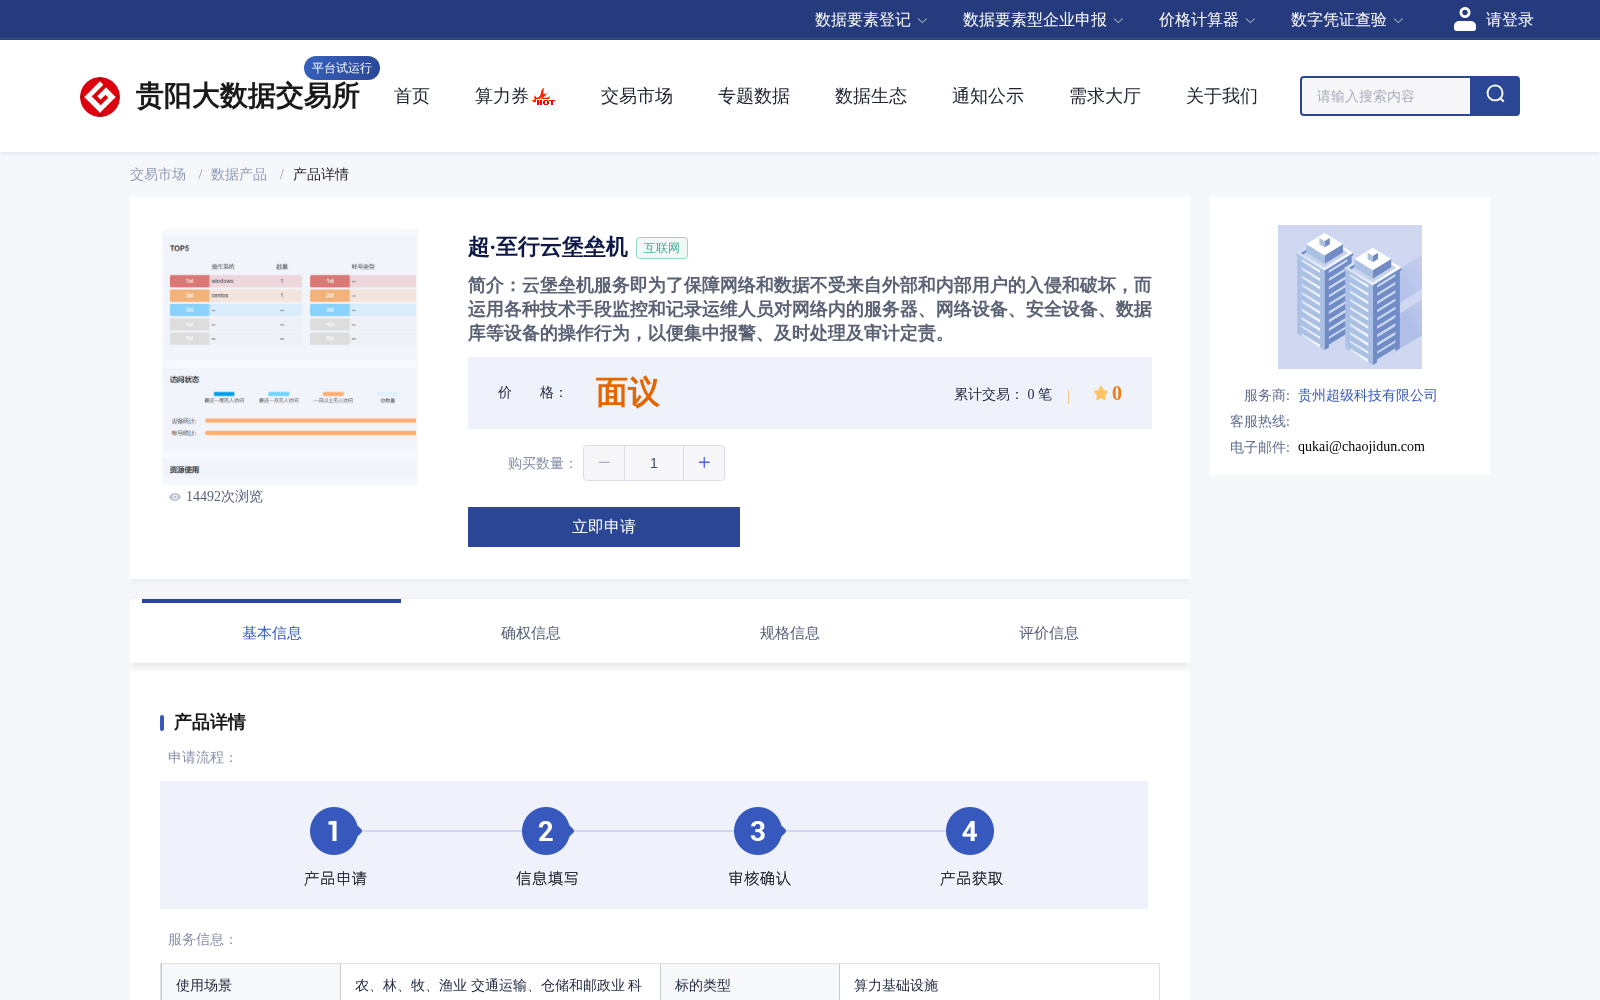This screenshot has height=1000, width=1600.
Task: Click the 贵阳大数据交易所 site title
Action: click(x=248, y=96)
